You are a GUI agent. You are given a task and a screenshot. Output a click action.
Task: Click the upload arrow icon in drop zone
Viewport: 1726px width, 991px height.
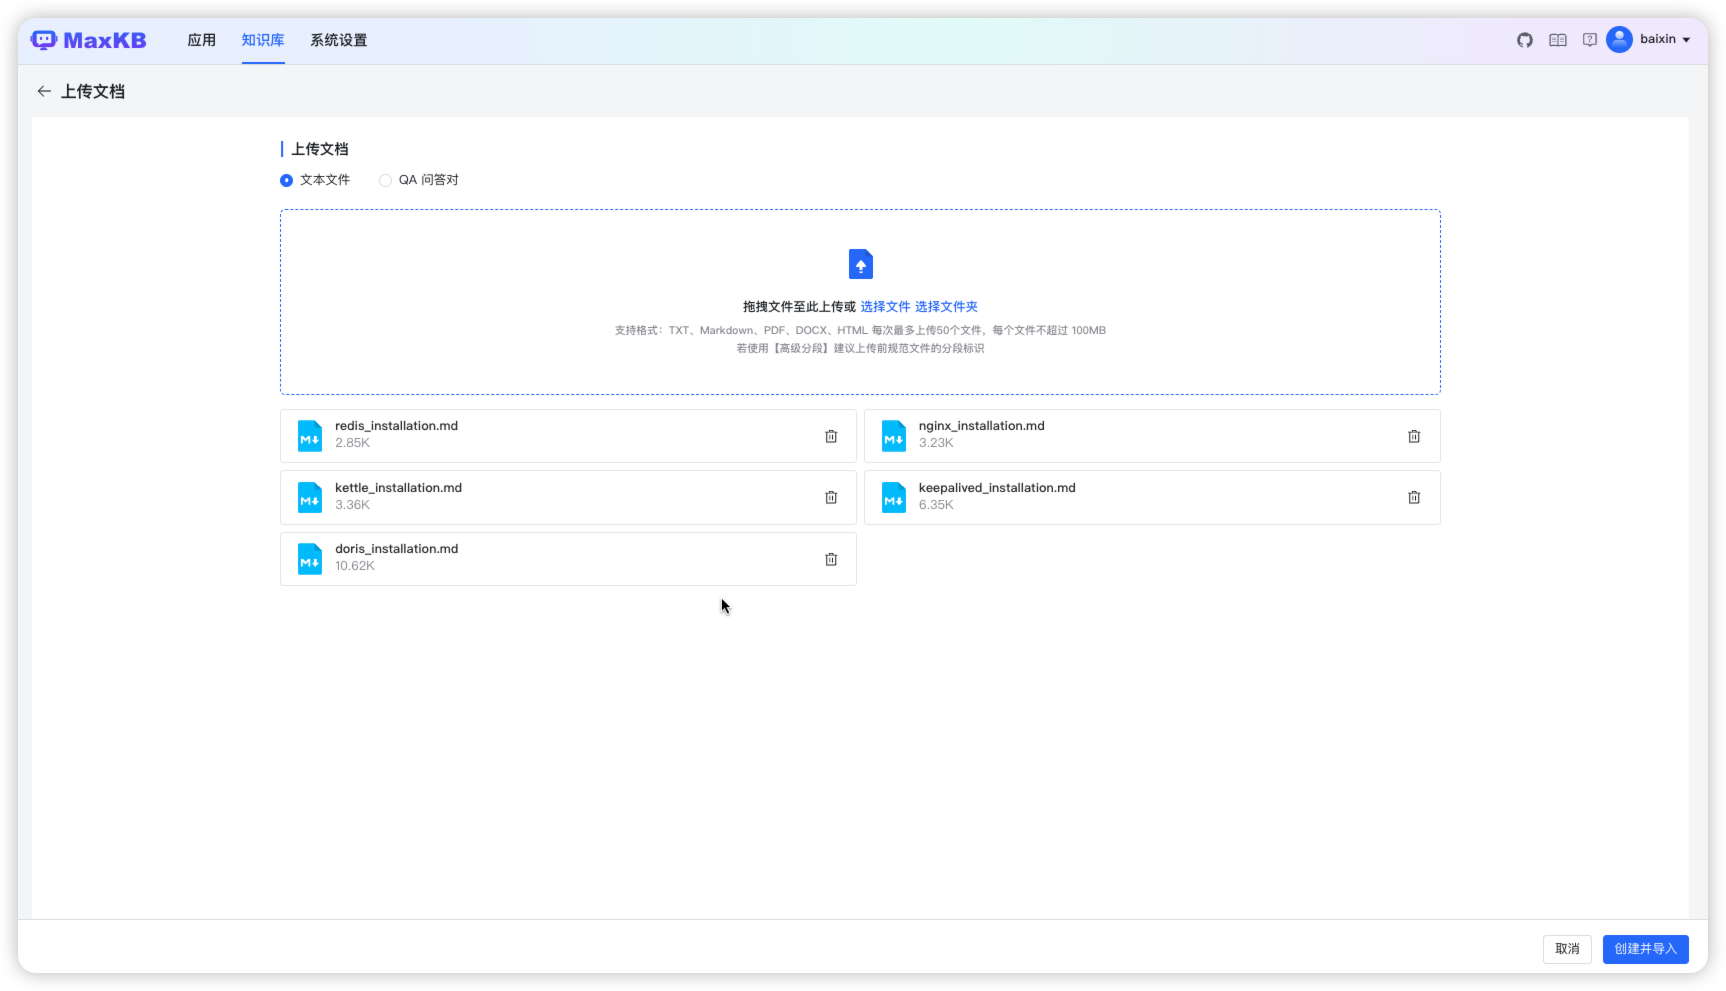pos(860,264)
